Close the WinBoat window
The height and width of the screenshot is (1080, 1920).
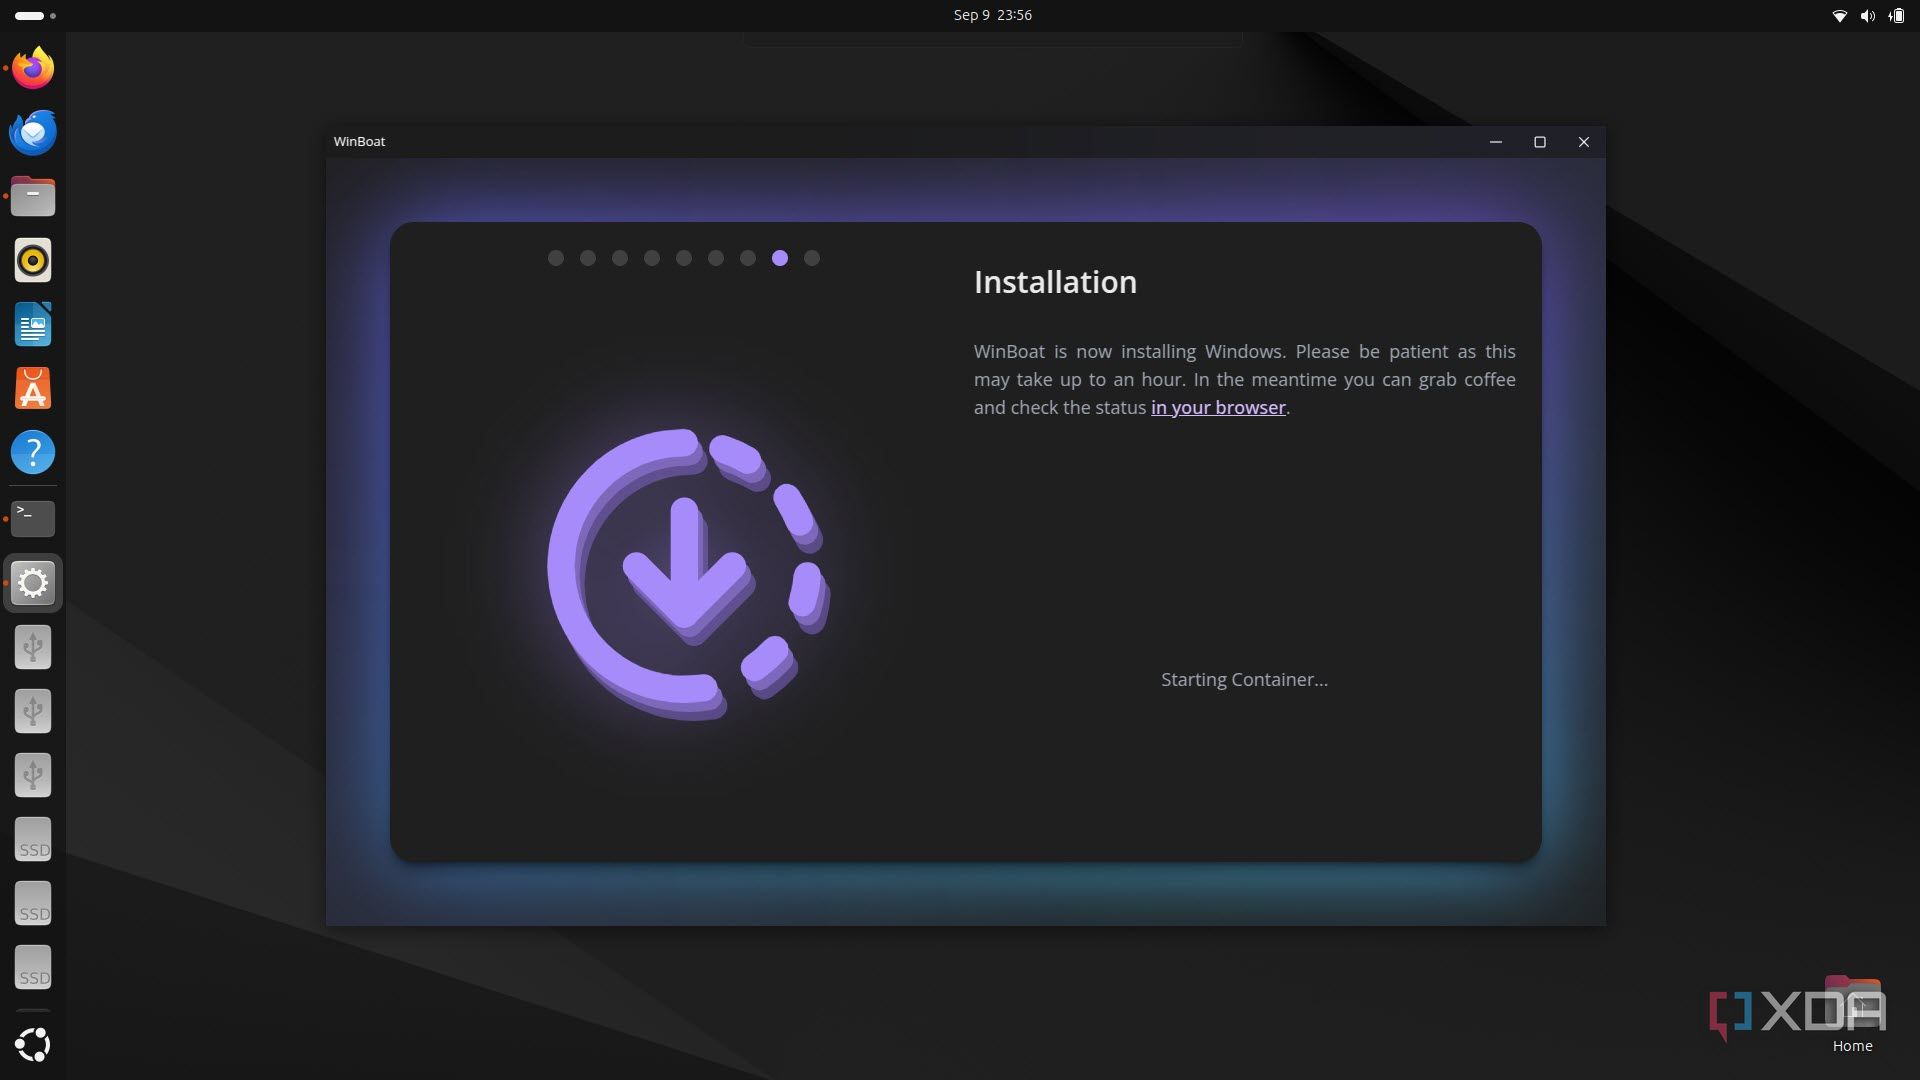(x=1584, y=142)
